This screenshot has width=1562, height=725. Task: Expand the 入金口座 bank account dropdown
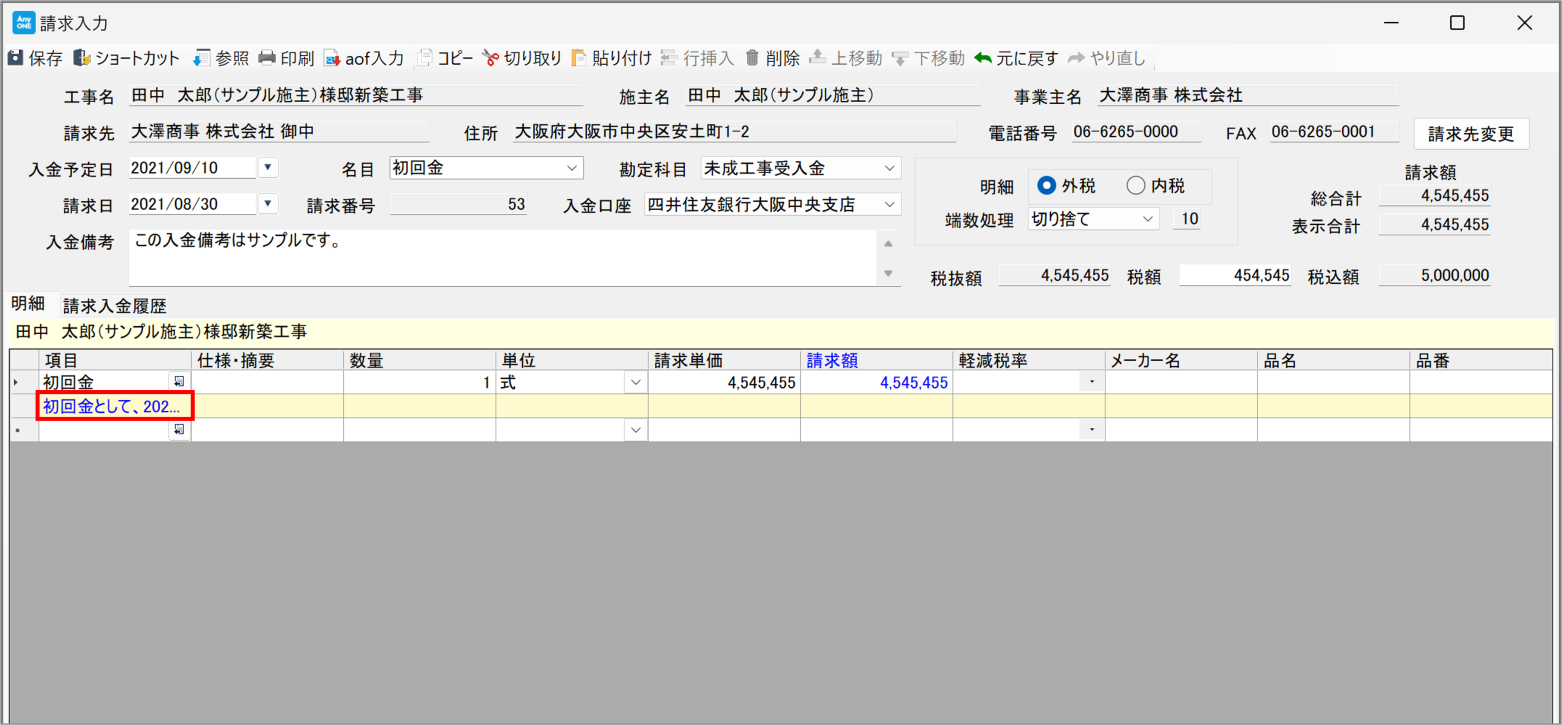[x=891, y=204]
